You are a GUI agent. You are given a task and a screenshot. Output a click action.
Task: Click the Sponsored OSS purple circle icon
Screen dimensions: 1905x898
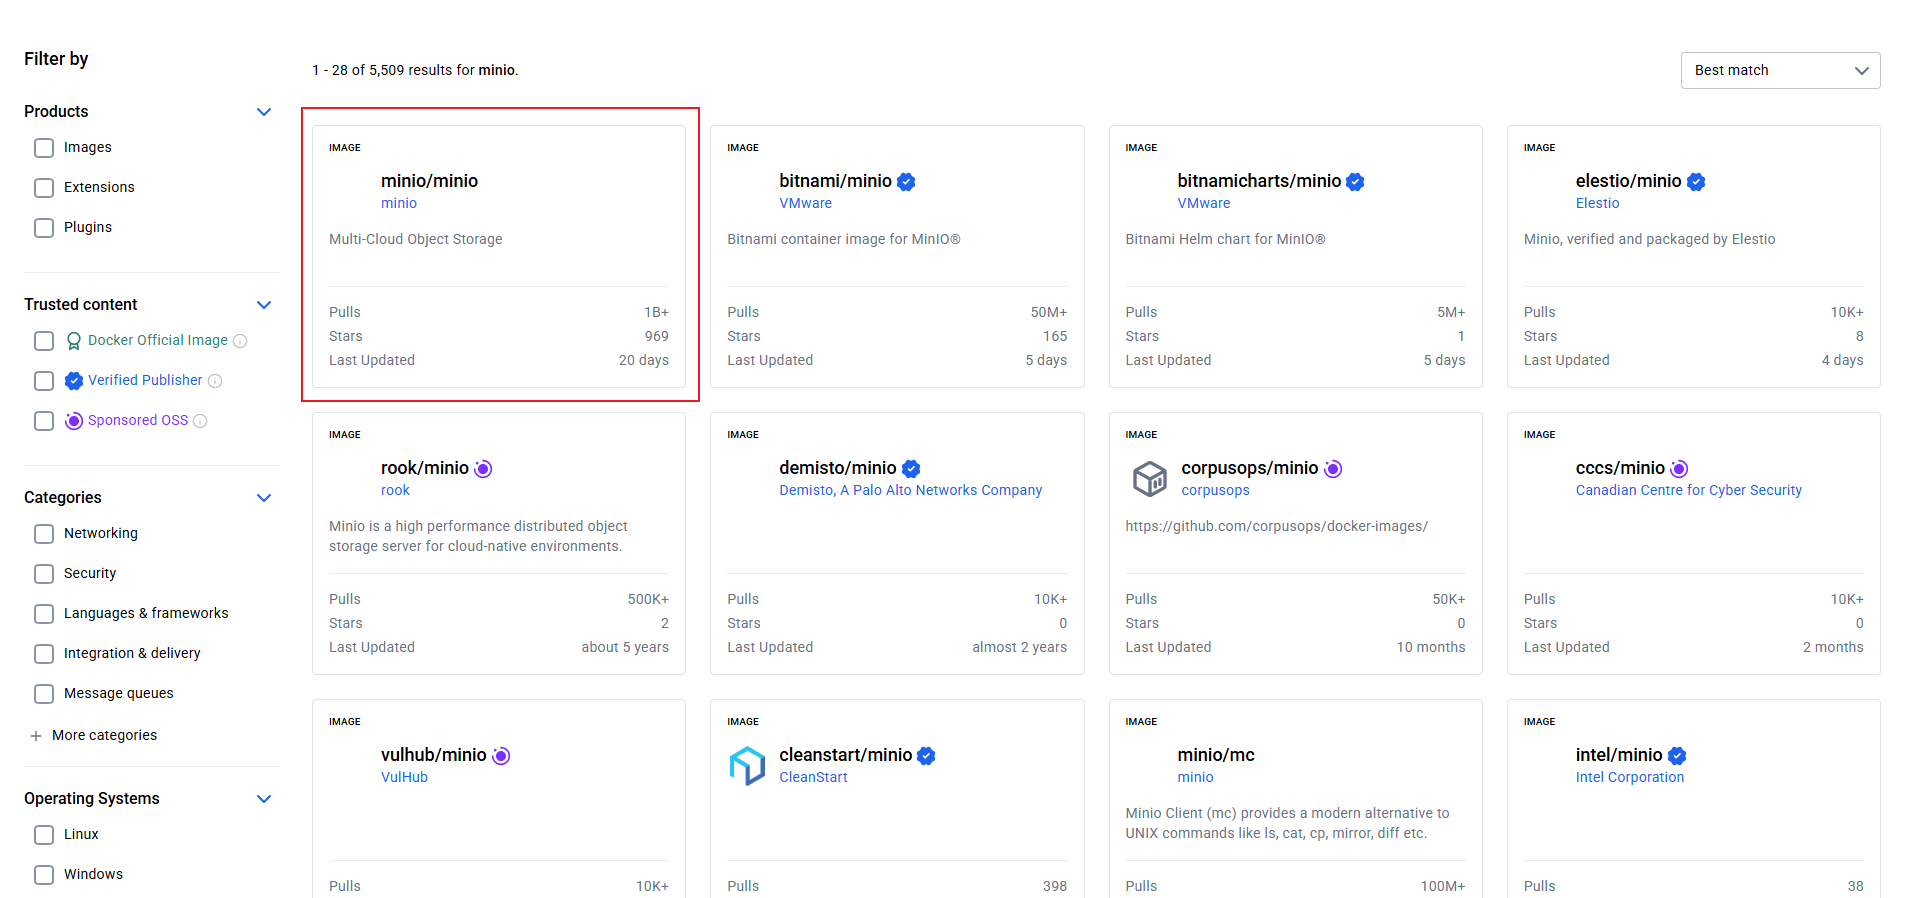coord(74,421)
